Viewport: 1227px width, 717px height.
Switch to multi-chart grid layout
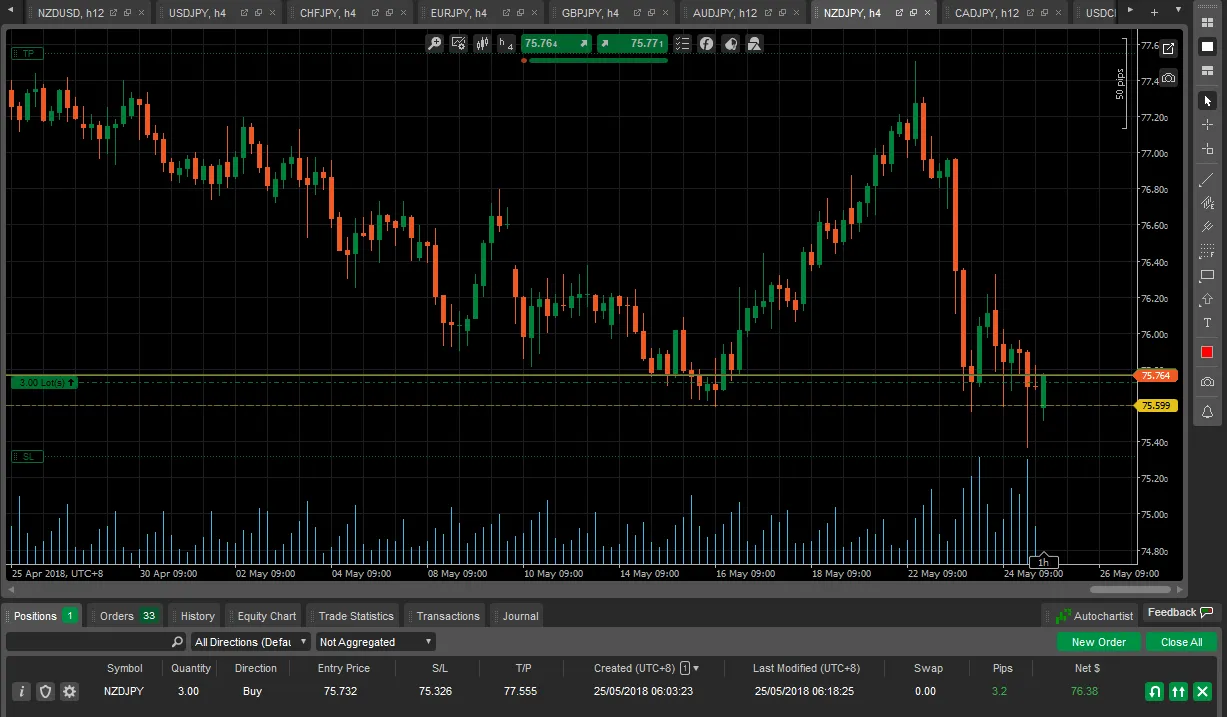coord(1207,21)
